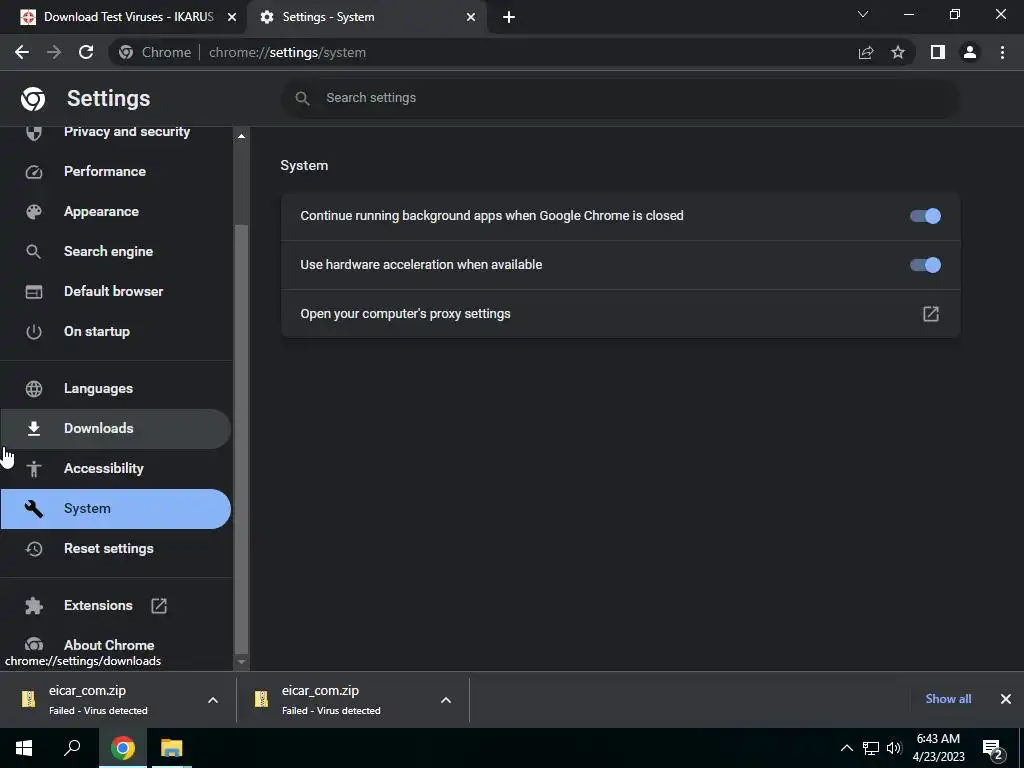Click the forward navigation arrow
Viewport: 1024px width, 768px height.
54,52
